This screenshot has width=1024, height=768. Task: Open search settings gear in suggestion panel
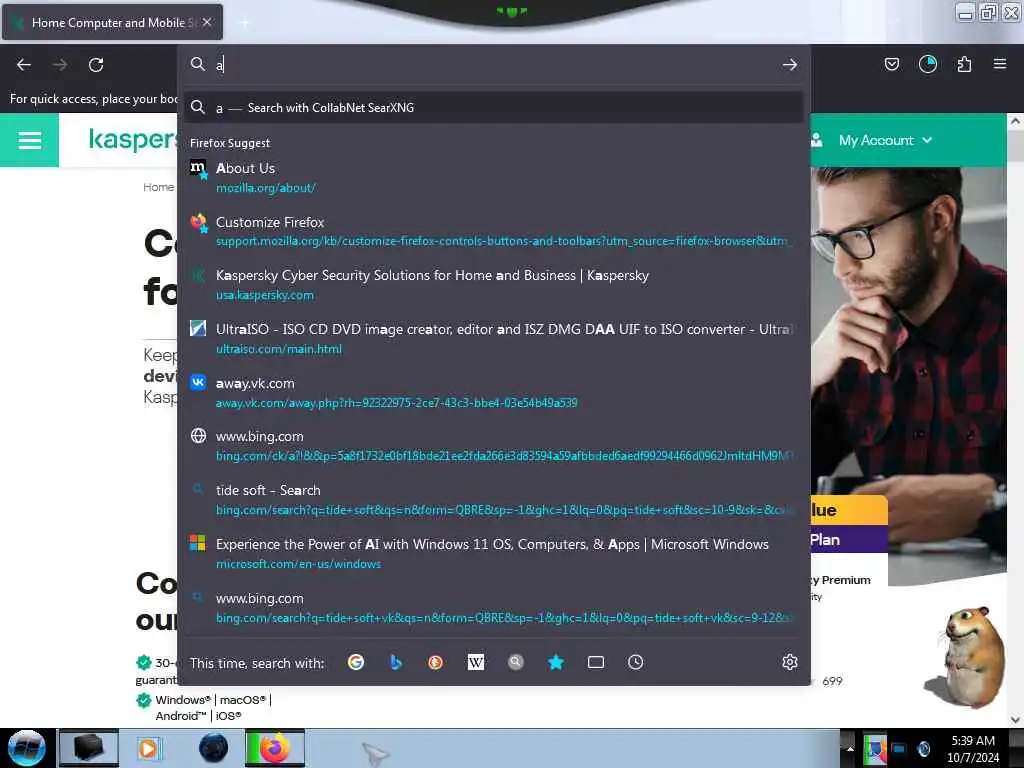click(x=790, y=662)
